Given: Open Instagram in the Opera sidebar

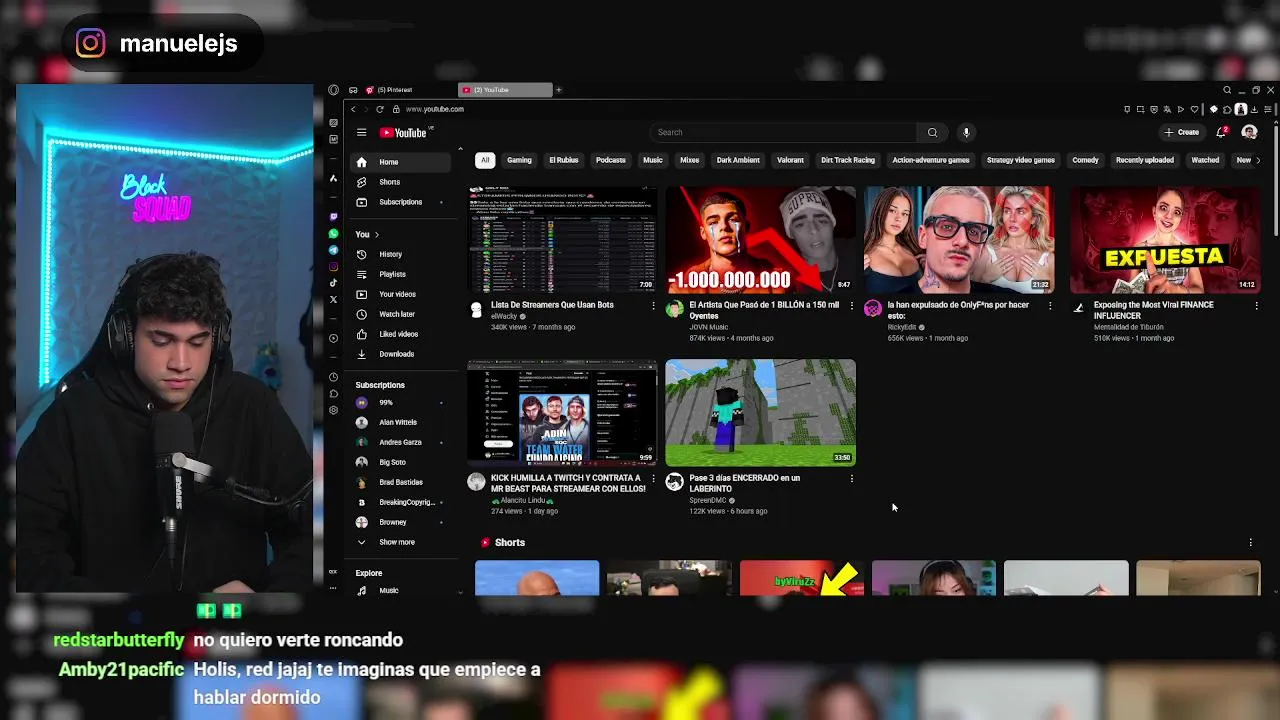Looking at the screenshot, I should point(333,266).
